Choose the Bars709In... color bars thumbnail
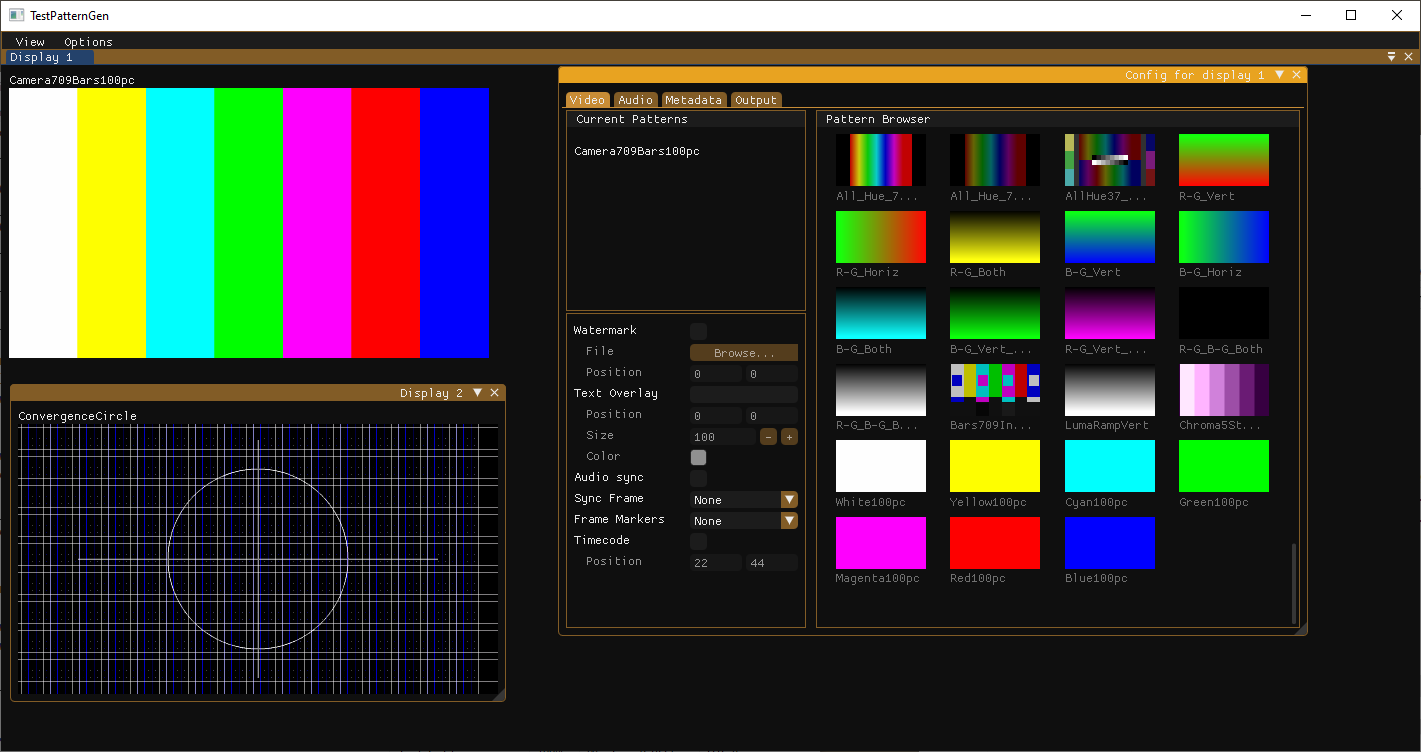The height and width of the screenshot is (752, 1421). [995, 390]
